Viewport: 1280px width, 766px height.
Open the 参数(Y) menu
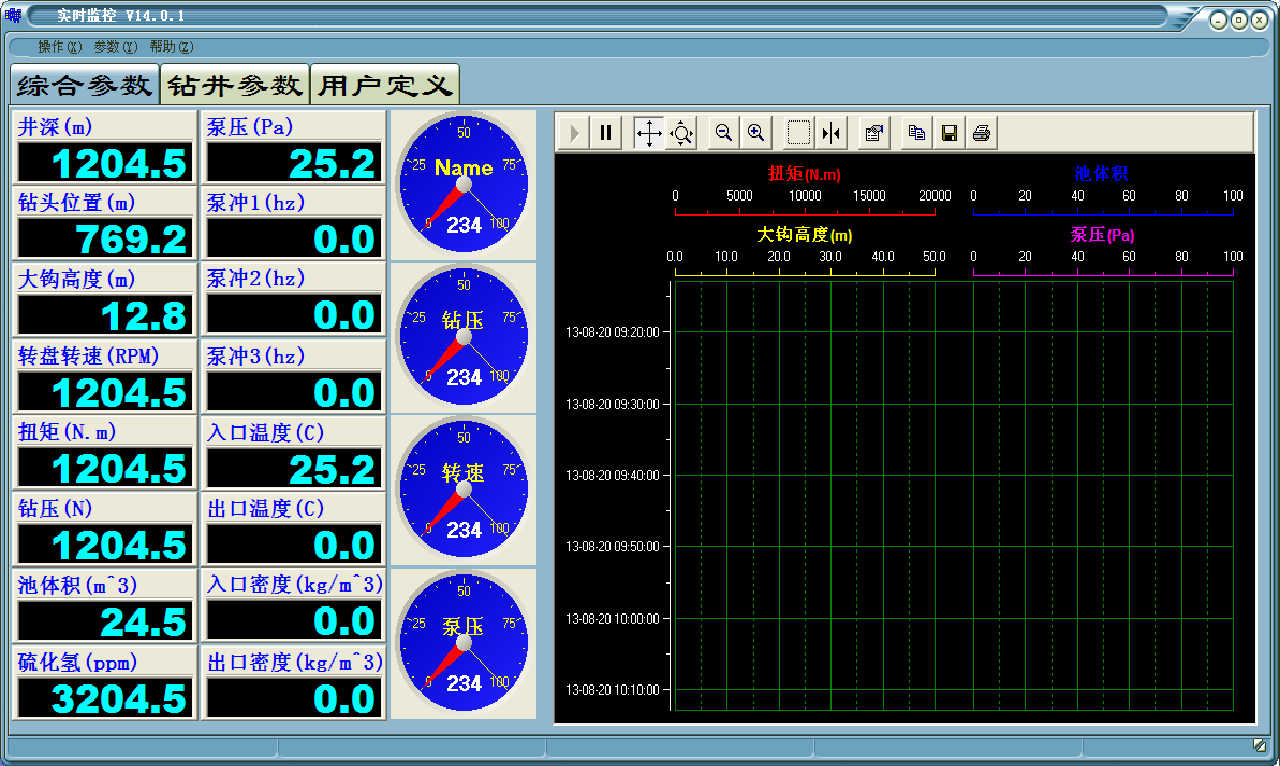click(x=116, y=47)
